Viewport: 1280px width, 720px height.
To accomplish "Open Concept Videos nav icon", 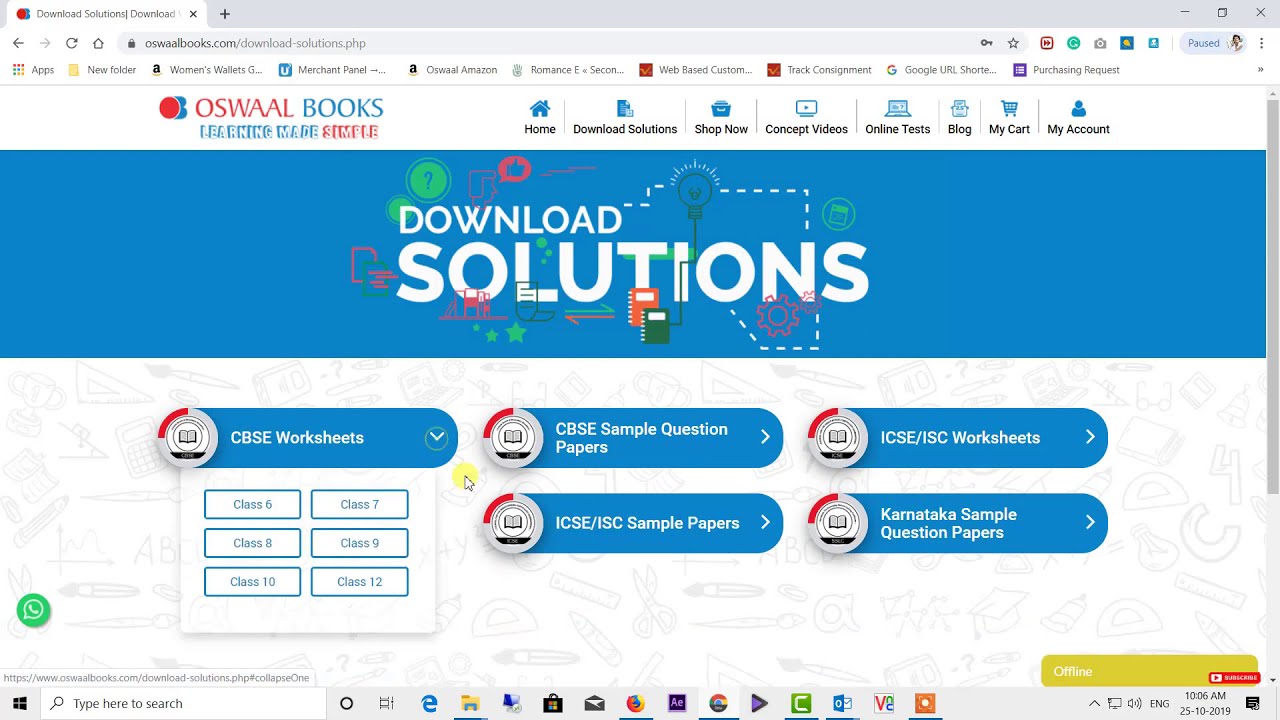I will click(x=806, y=108).
